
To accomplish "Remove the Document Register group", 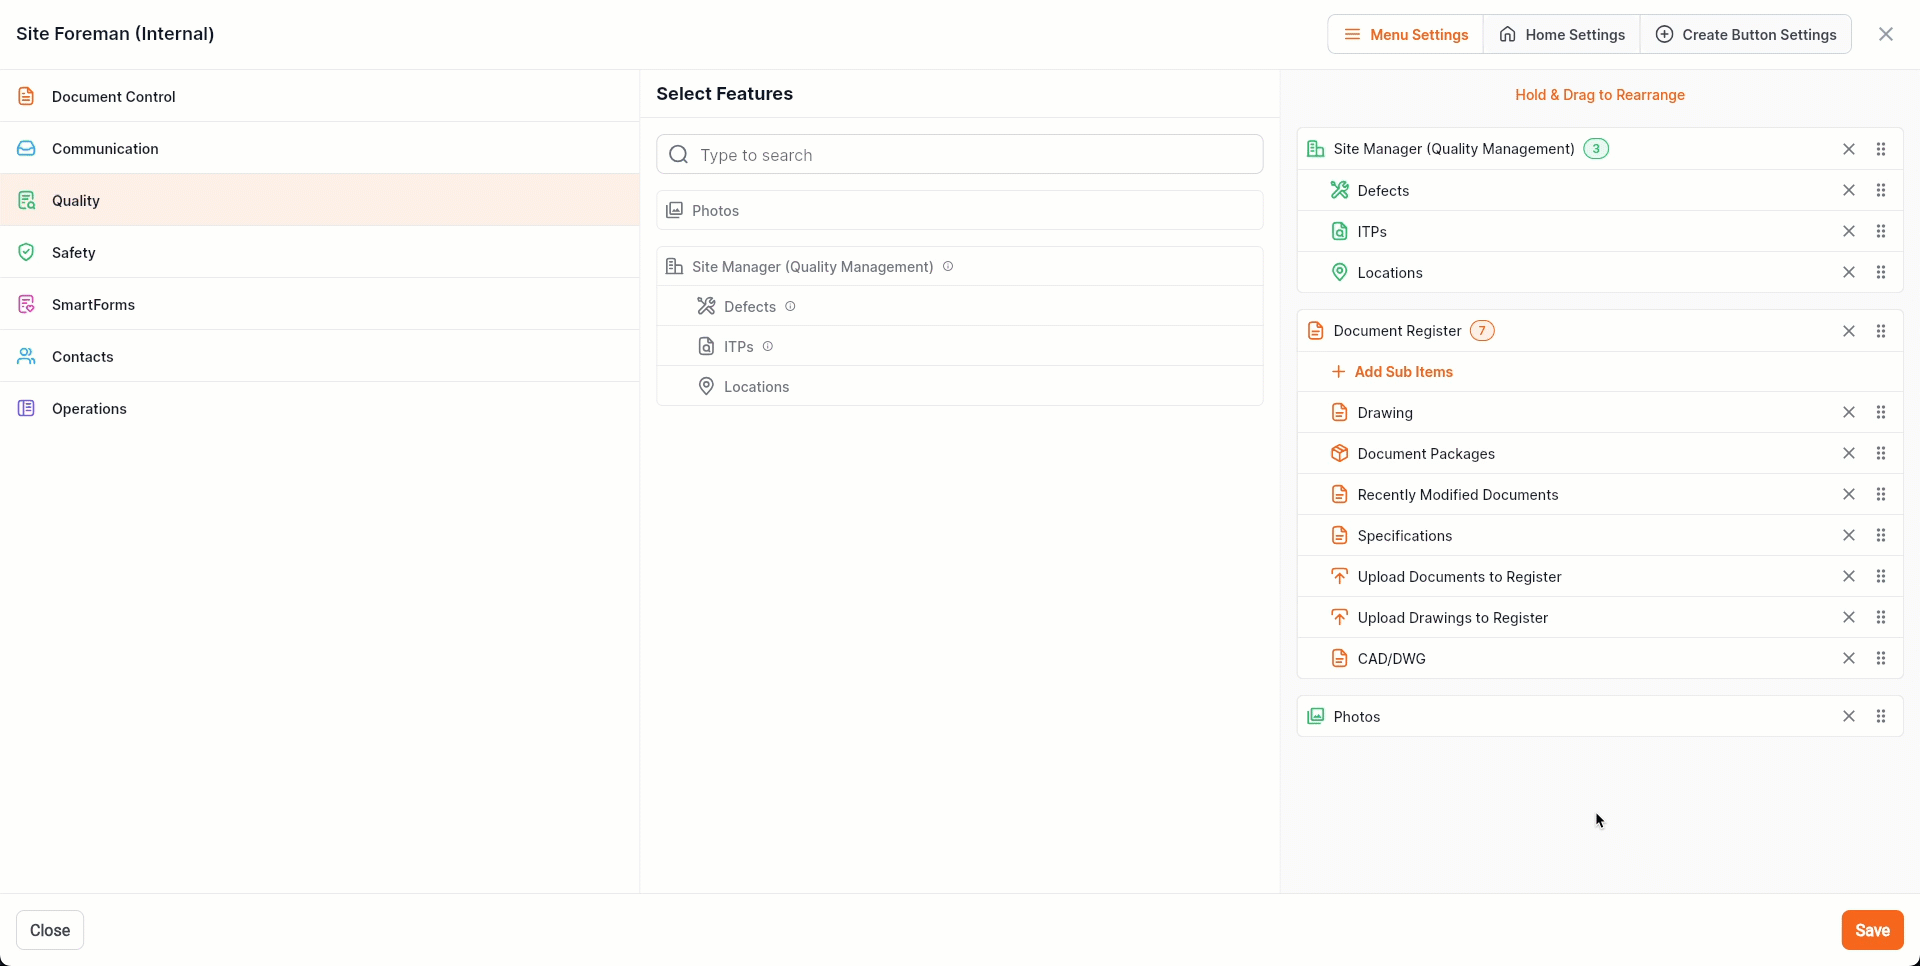I will tap(1848, 331).
